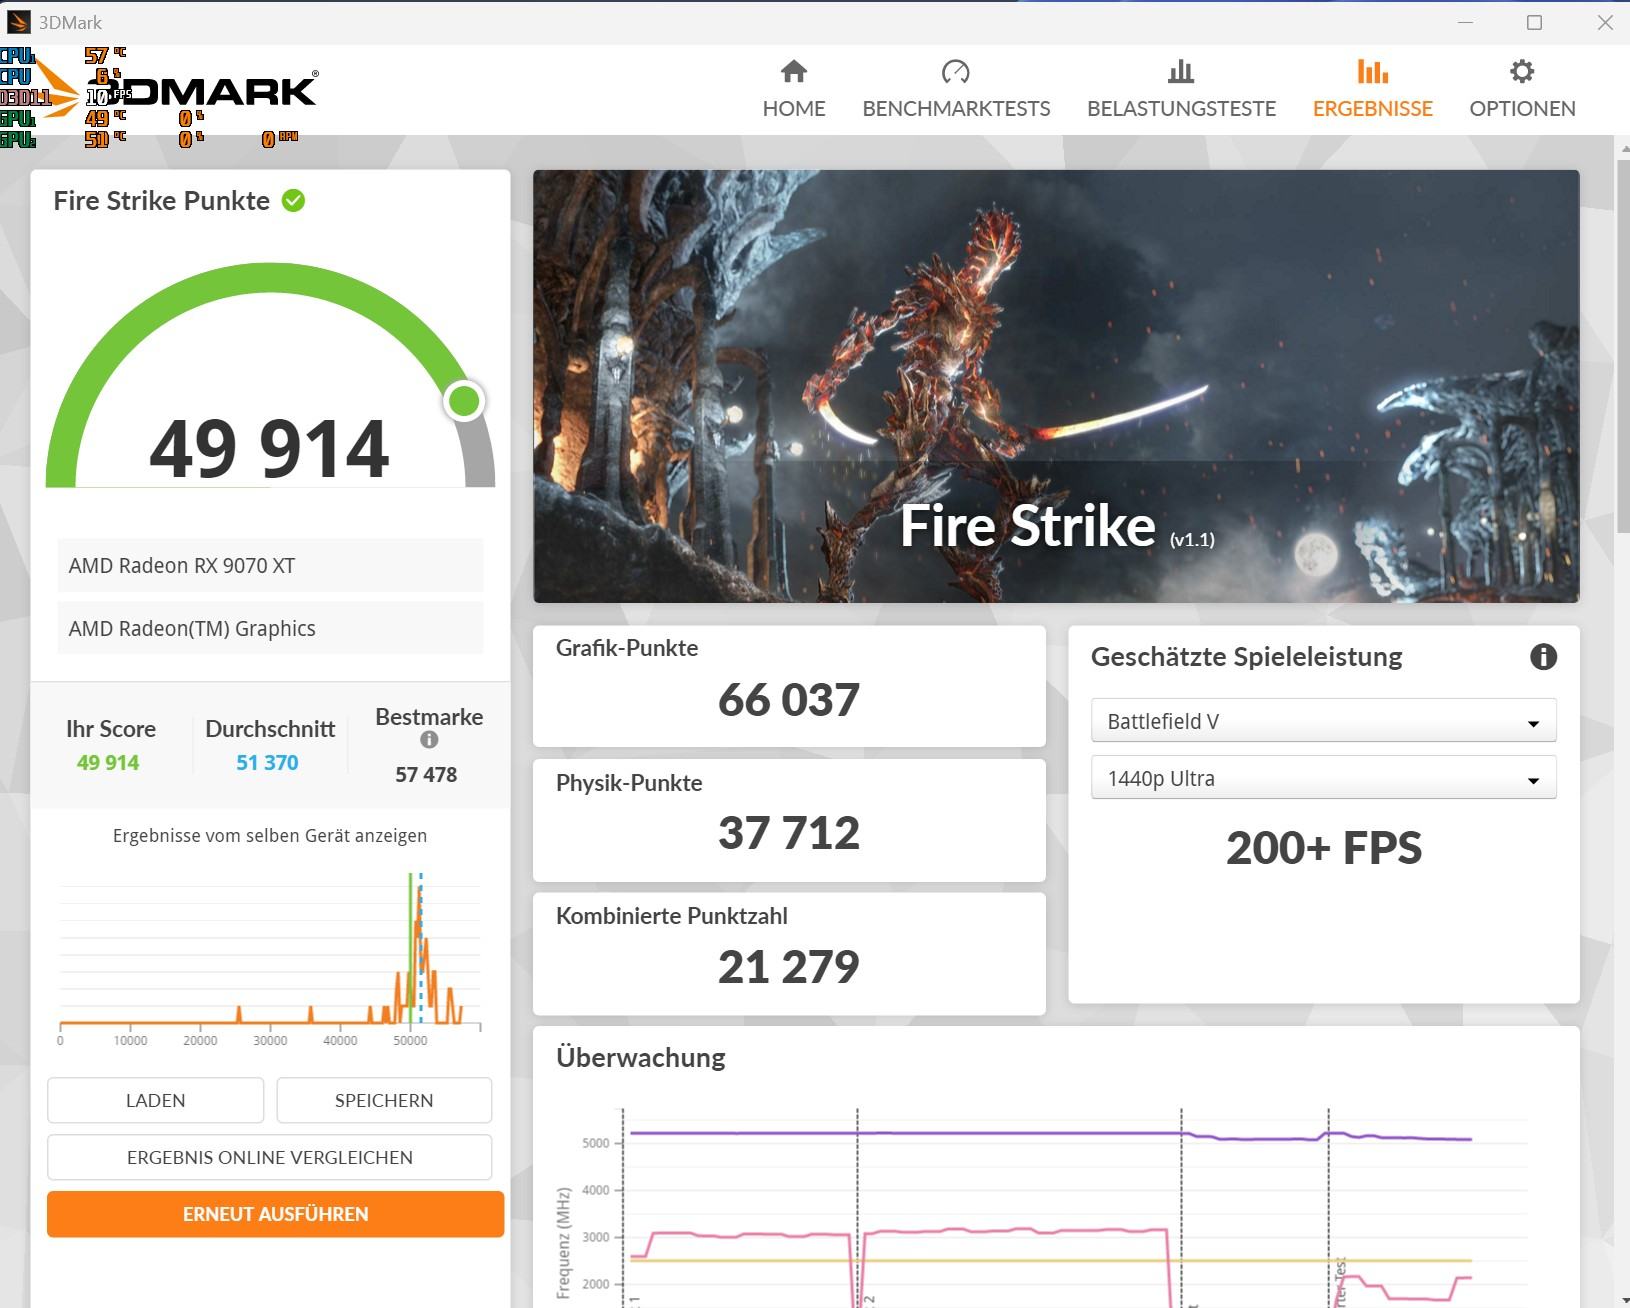The width and height of the screenshot is (1630, 1308).
Task: Click the AMD Radeon(TM) Graphics field
Action: (270, 628)
